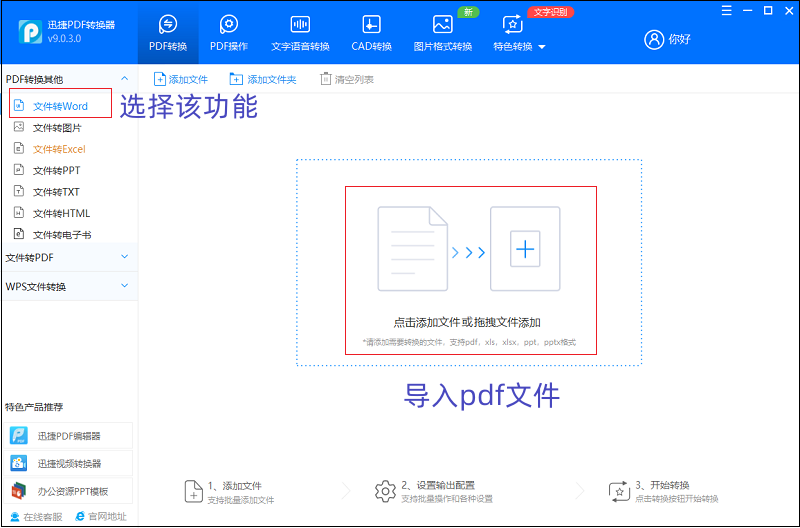800x528 pixels.
Task: Click the 特色产品推荐 heading
Action: point(34,407)
